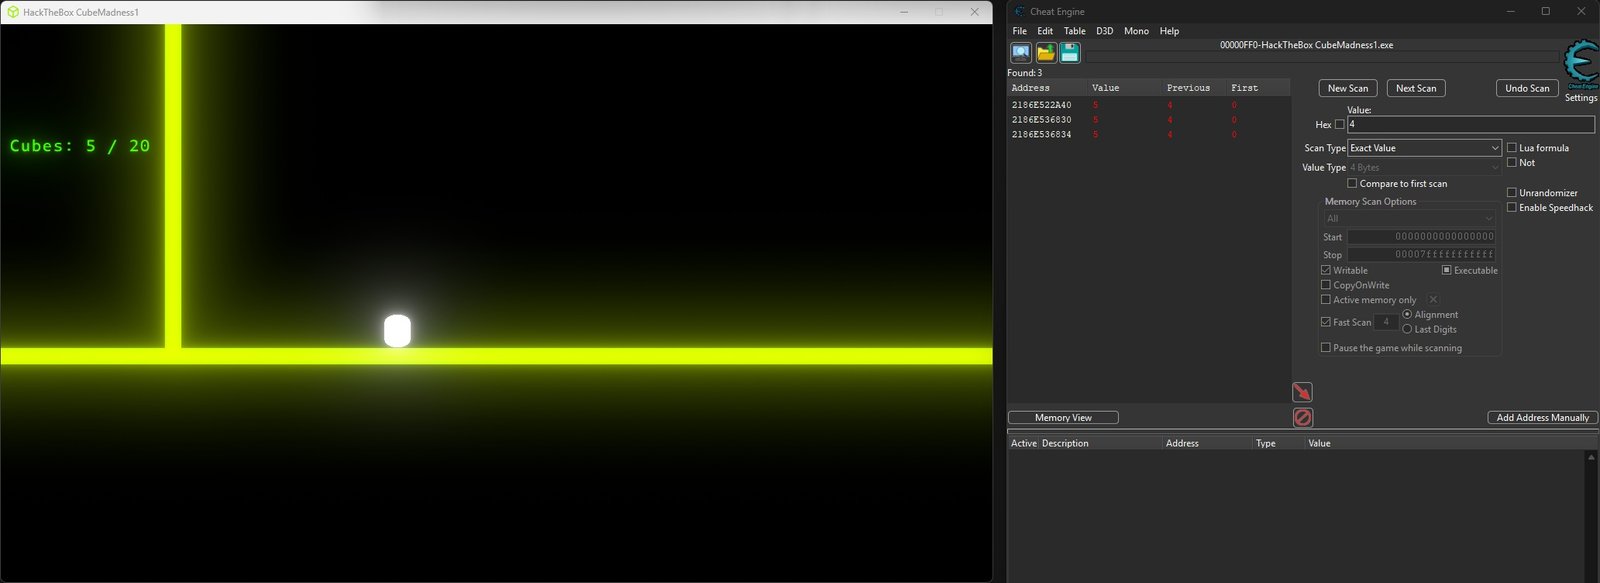Click into the scan Value input field

1470,125
